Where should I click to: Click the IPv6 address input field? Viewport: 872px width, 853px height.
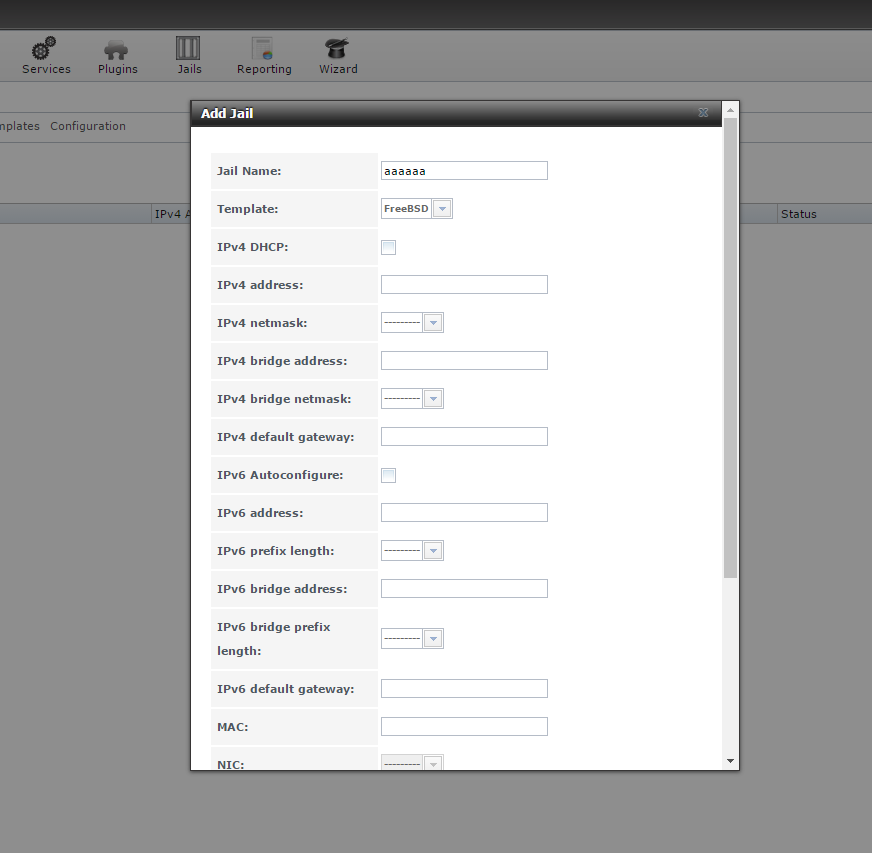click(x=464, y=513)
